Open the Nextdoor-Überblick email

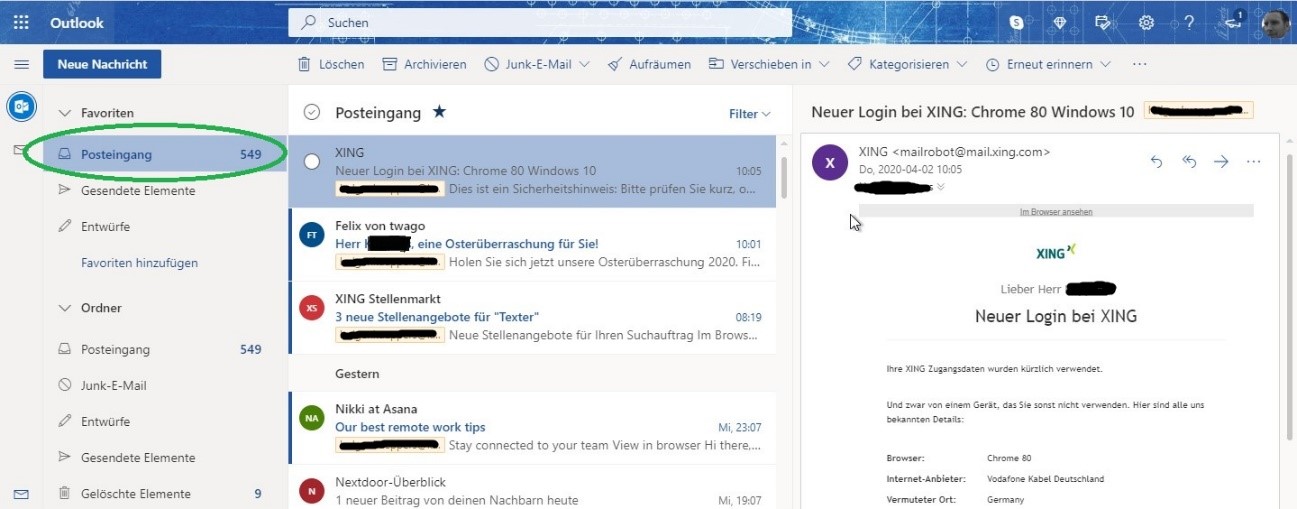(x=532, y=488)
